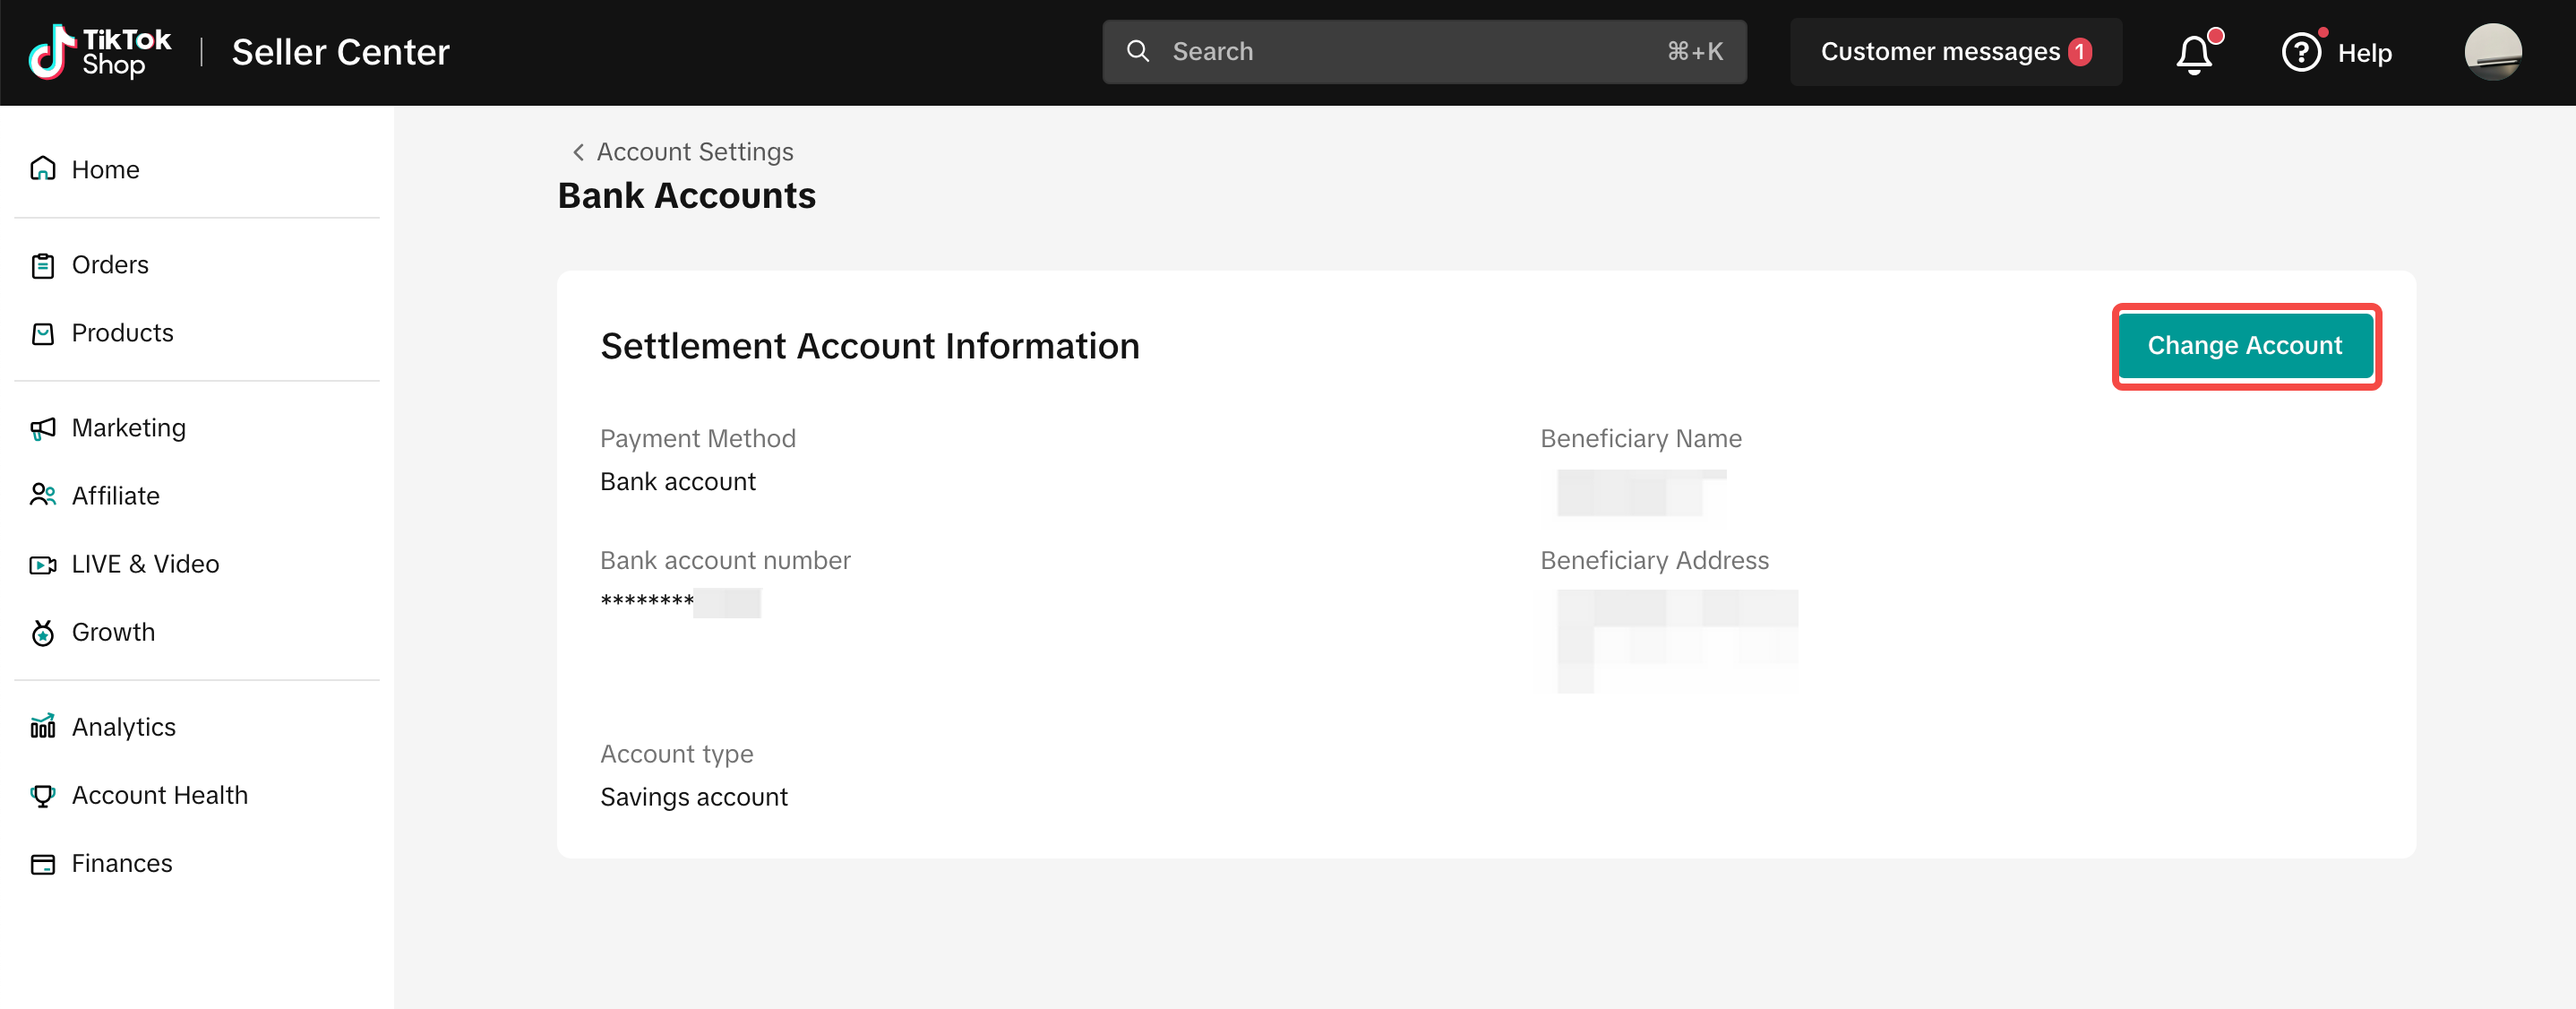Go back via Account Settings chevron
2576x1009 pixels.
coord(578,152)
